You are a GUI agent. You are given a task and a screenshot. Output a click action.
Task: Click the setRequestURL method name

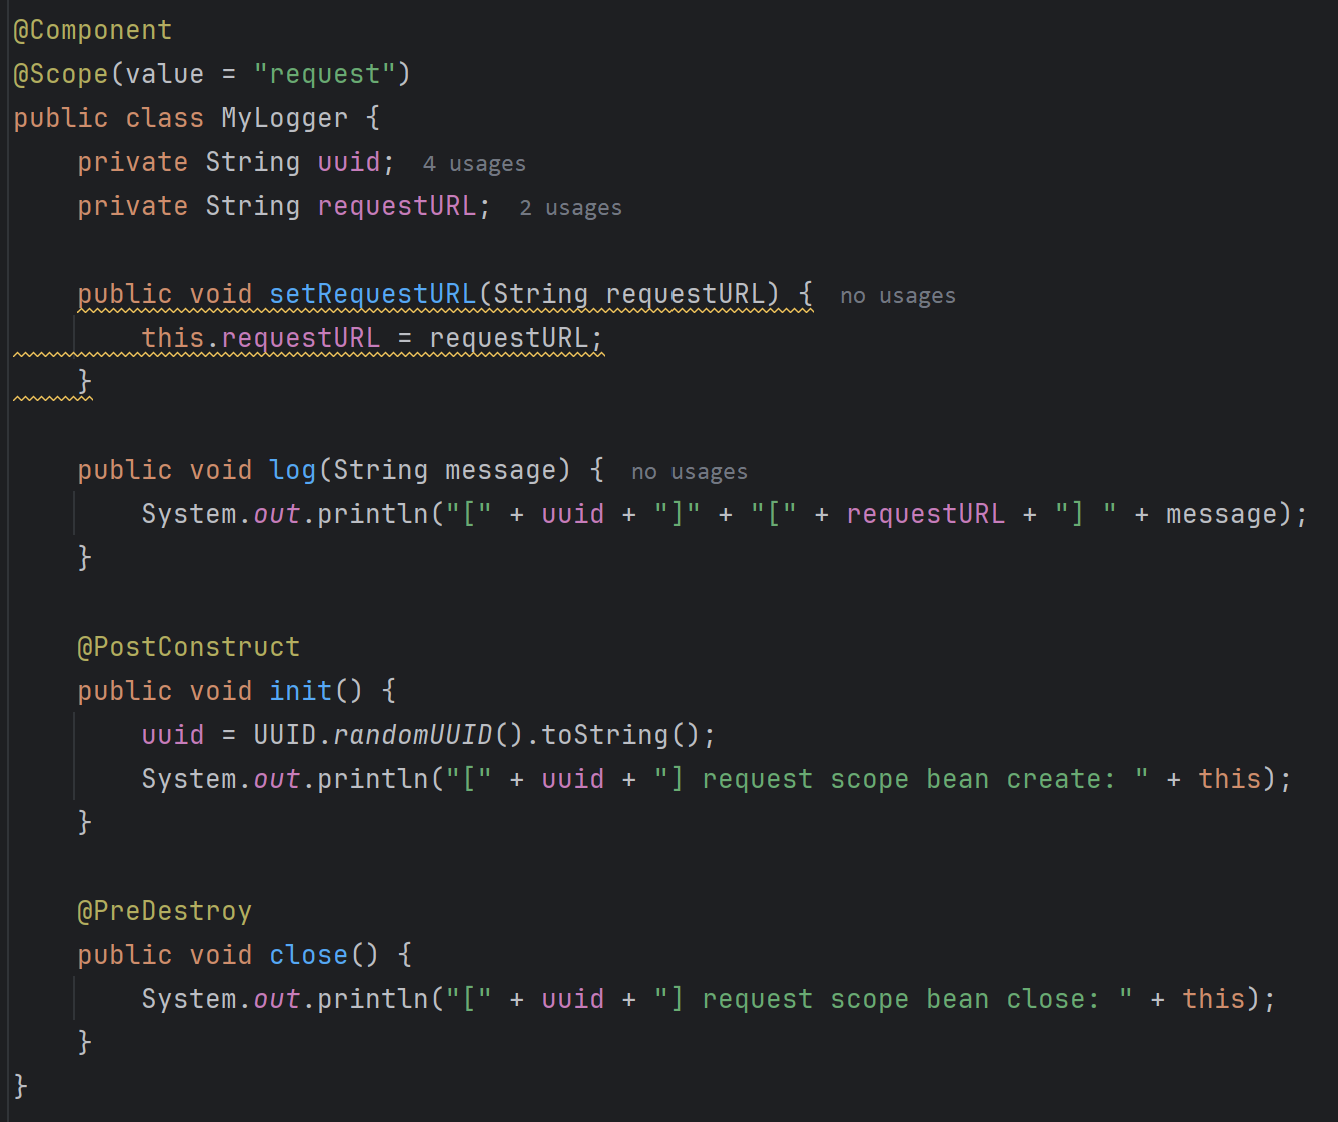[x=373, y=294]
